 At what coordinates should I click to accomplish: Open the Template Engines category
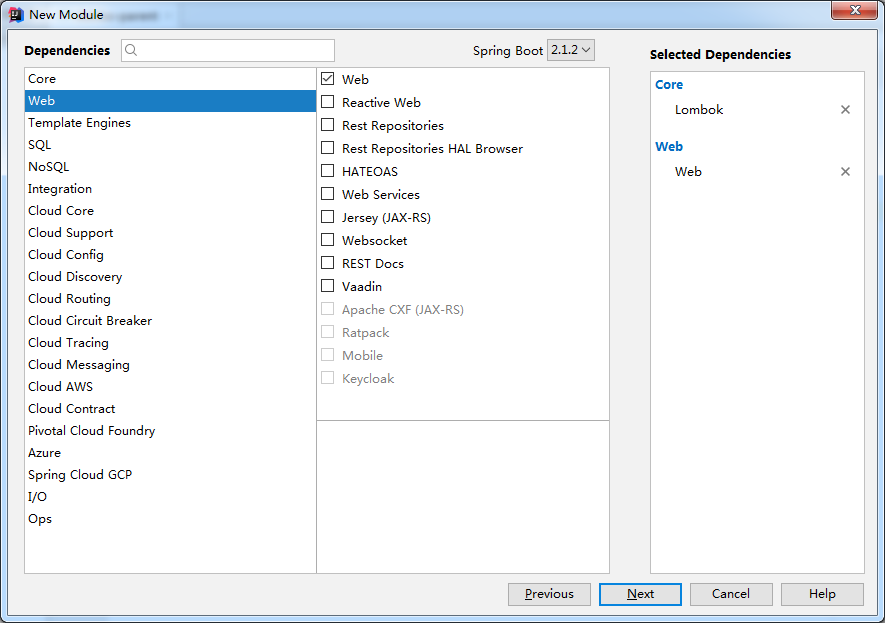point(170,122)
